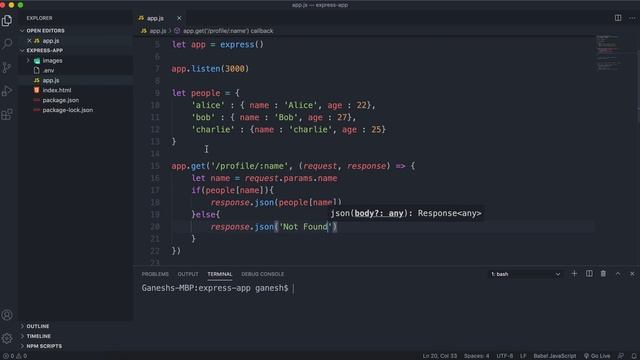This screenshot has width=640, height=360.
Task: Open the Source Control view
Action: (7, 67)
